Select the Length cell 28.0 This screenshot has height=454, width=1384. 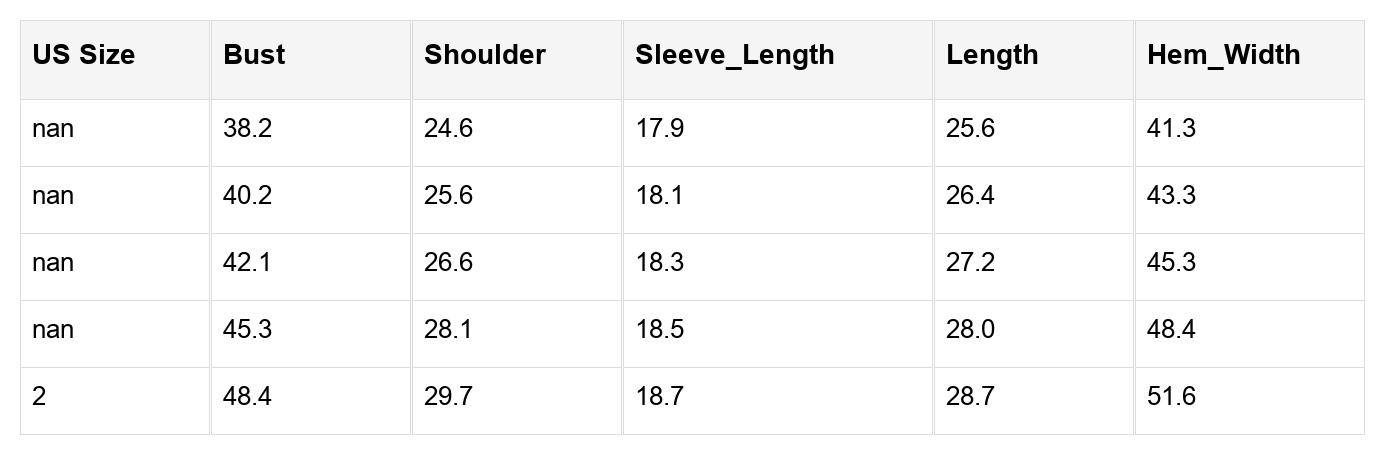click(970, 330)
